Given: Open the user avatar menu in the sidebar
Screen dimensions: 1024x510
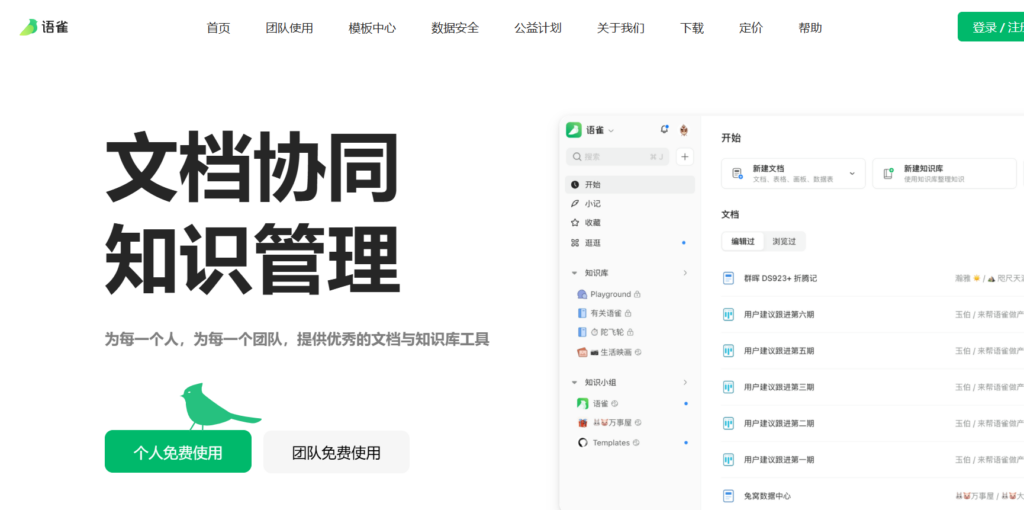Looking at the screenshot, I should pos(684,130).
